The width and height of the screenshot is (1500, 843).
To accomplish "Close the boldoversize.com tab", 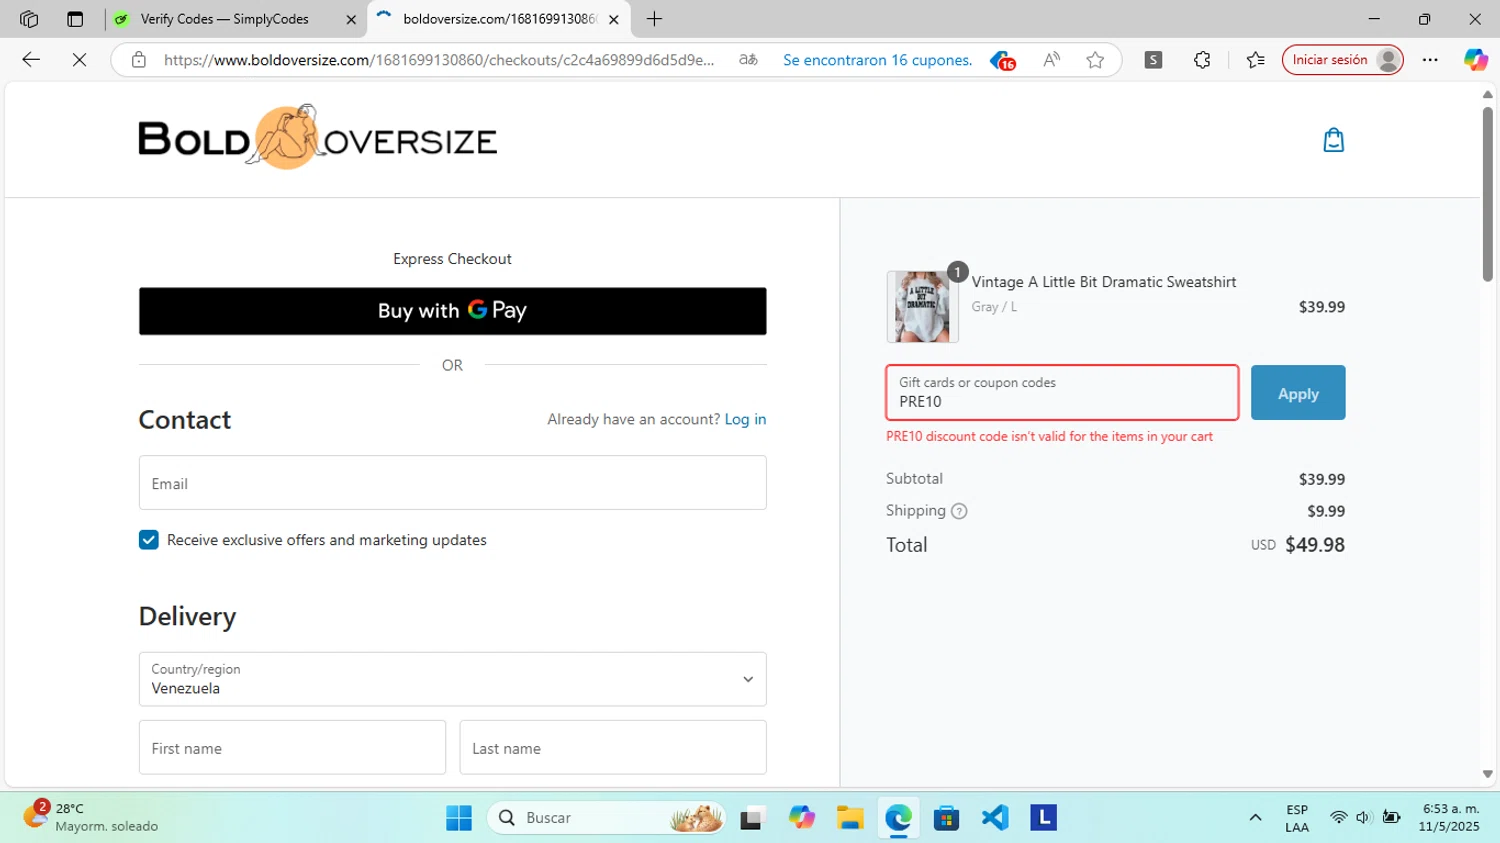I will pyautogui.click(x=614, y=19).
